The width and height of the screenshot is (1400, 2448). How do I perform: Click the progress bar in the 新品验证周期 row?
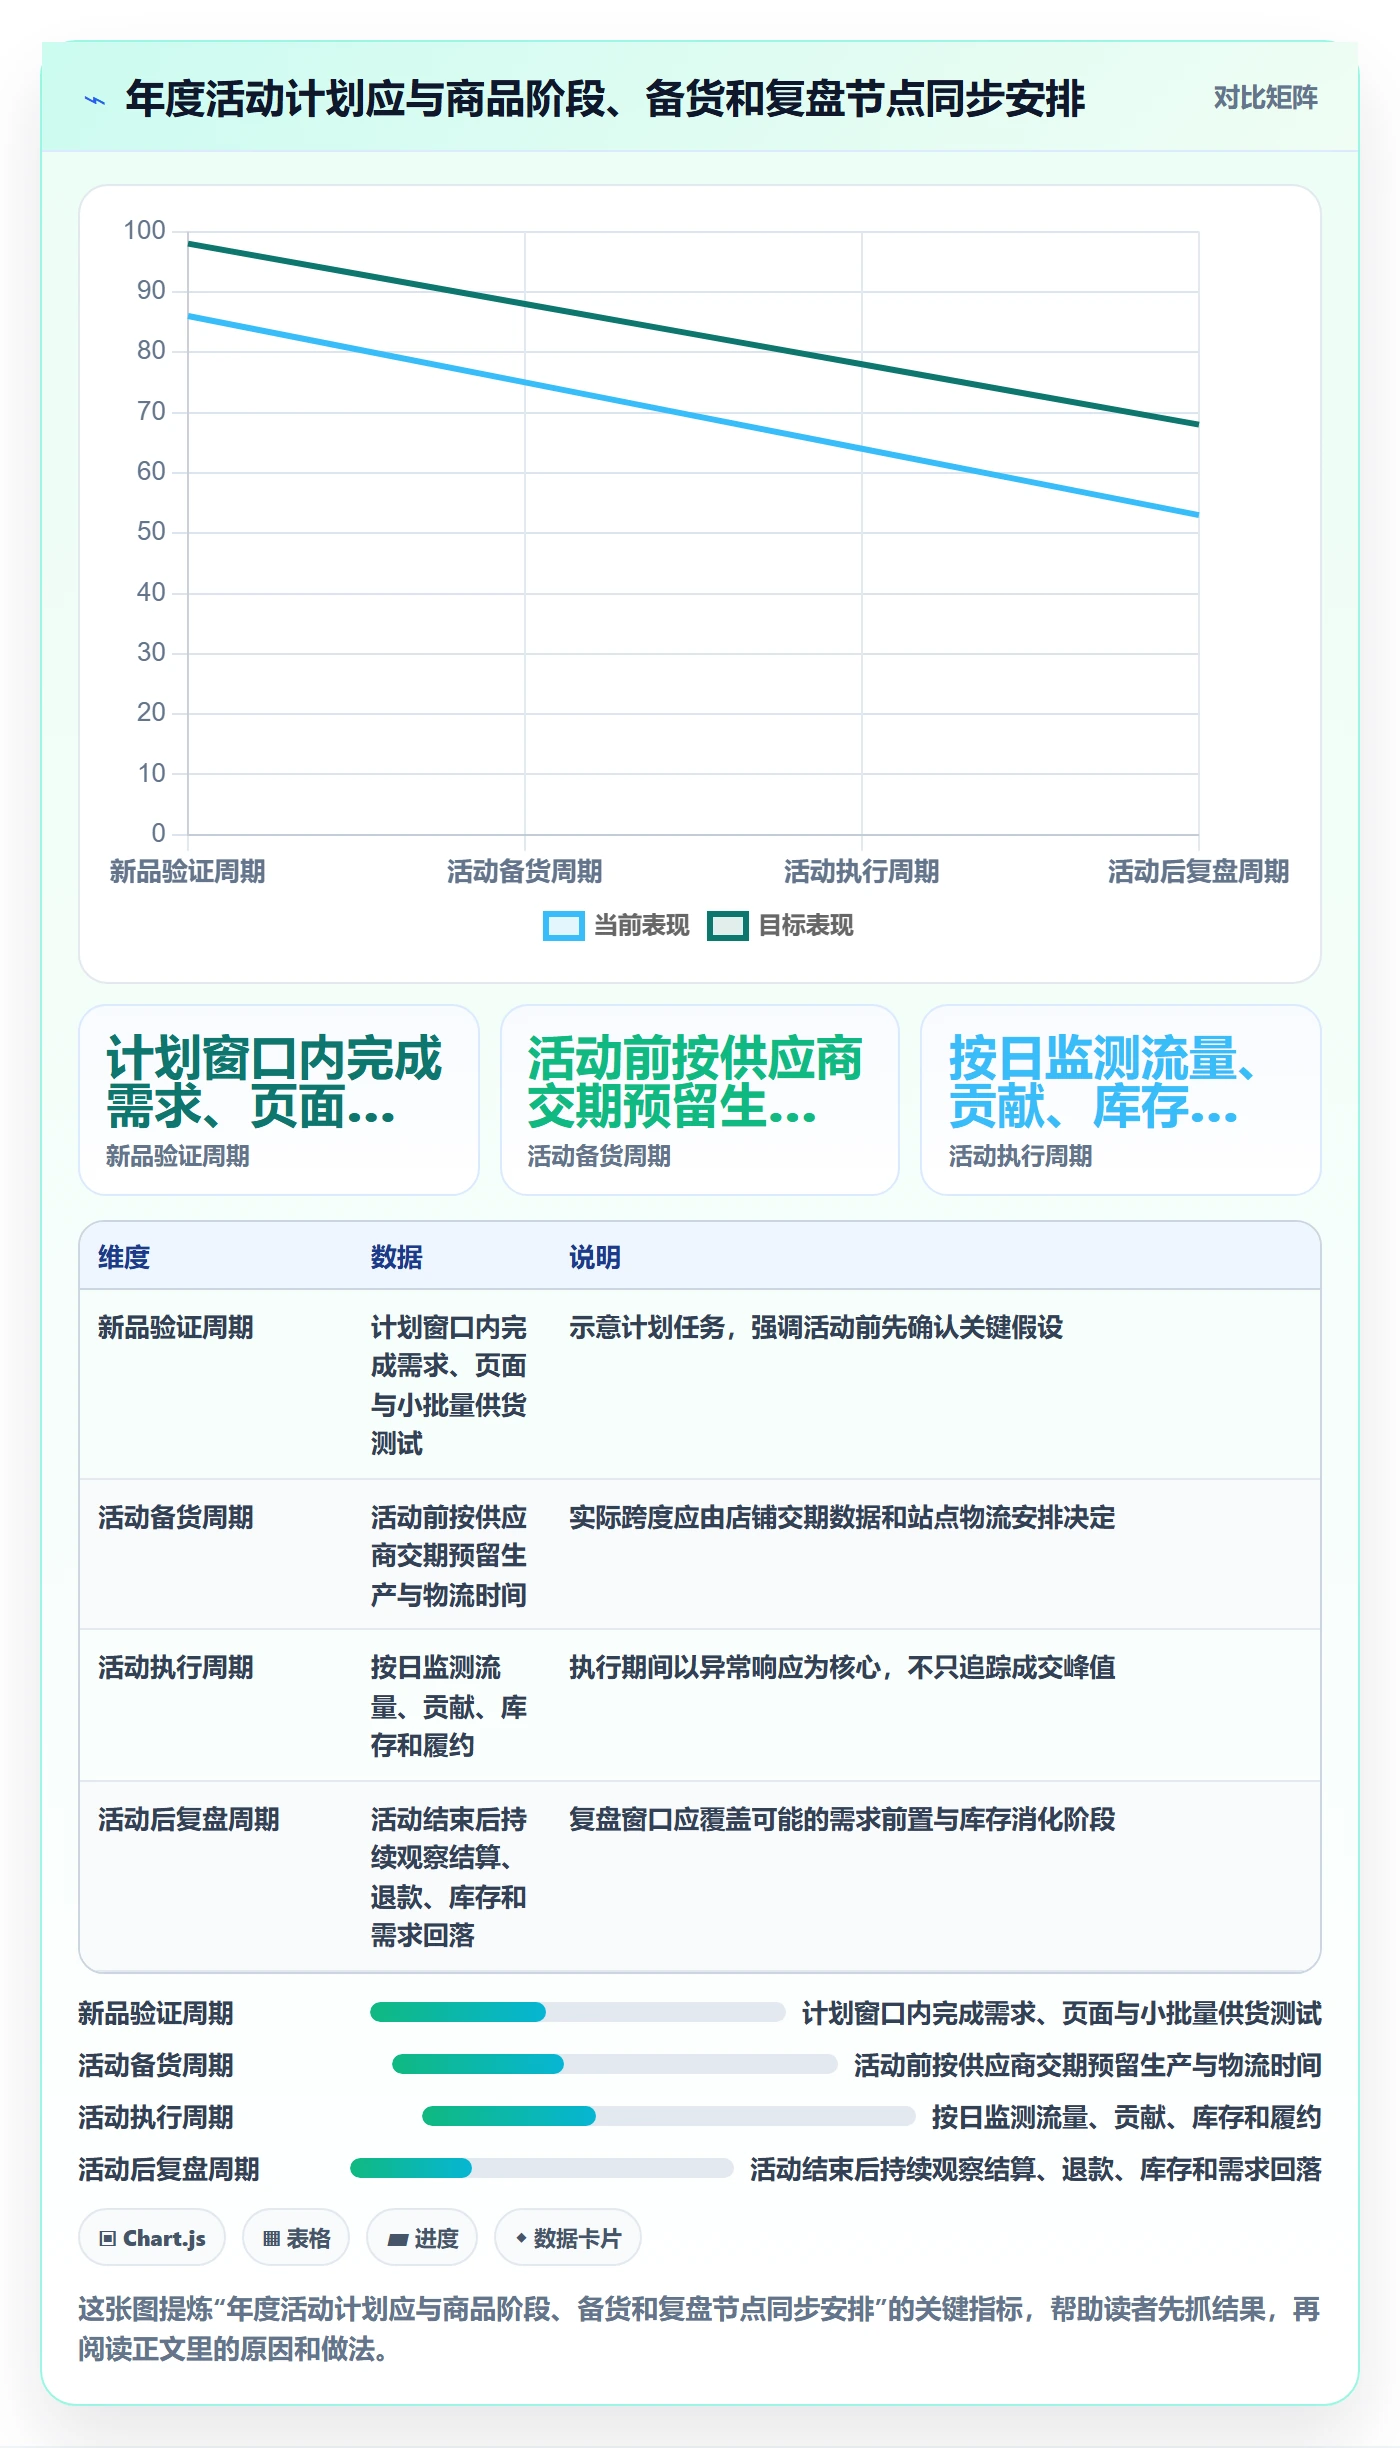coord(577,2012)
